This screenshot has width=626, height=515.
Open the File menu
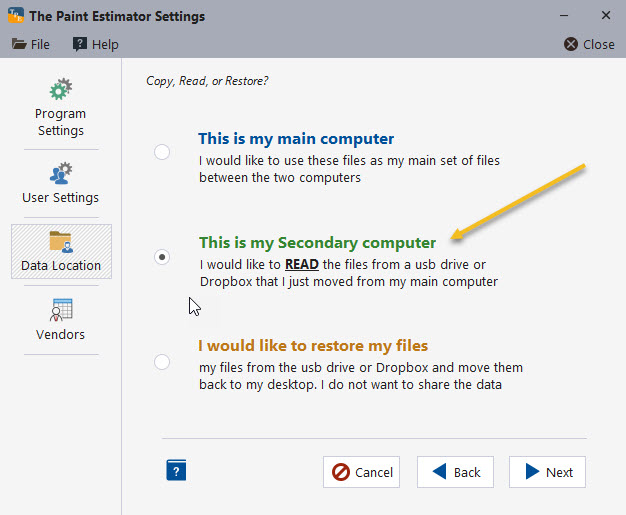(x=31, y=44)
